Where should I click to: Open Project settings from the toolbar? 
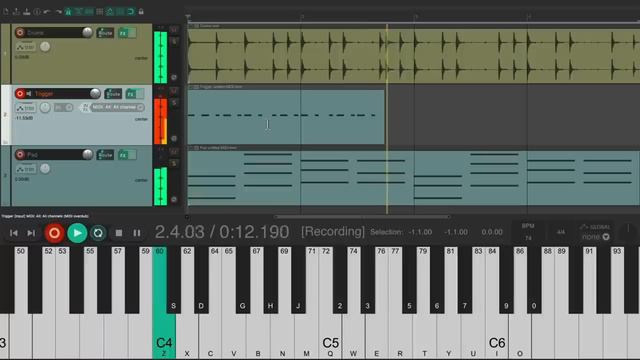(37, 12)
